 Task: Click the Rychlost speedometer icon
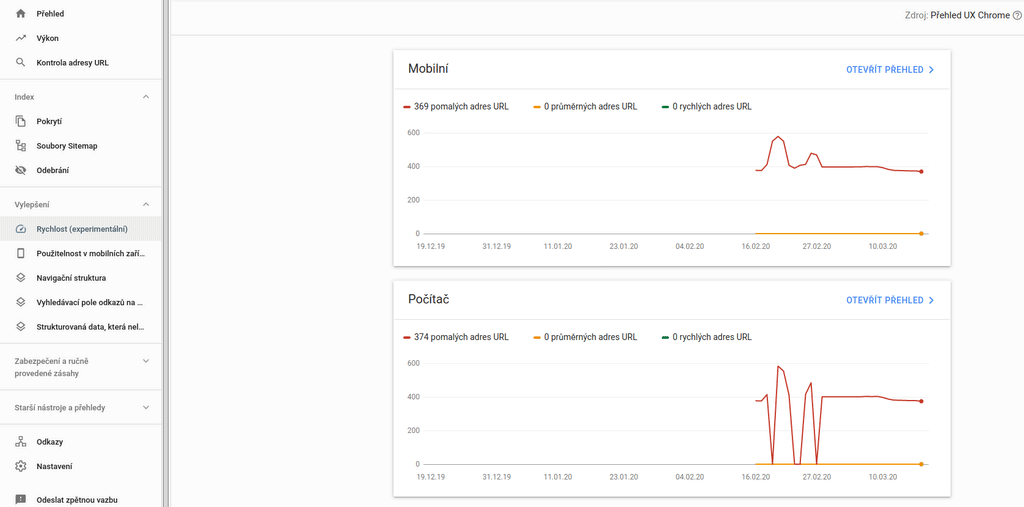click(20, 229)
